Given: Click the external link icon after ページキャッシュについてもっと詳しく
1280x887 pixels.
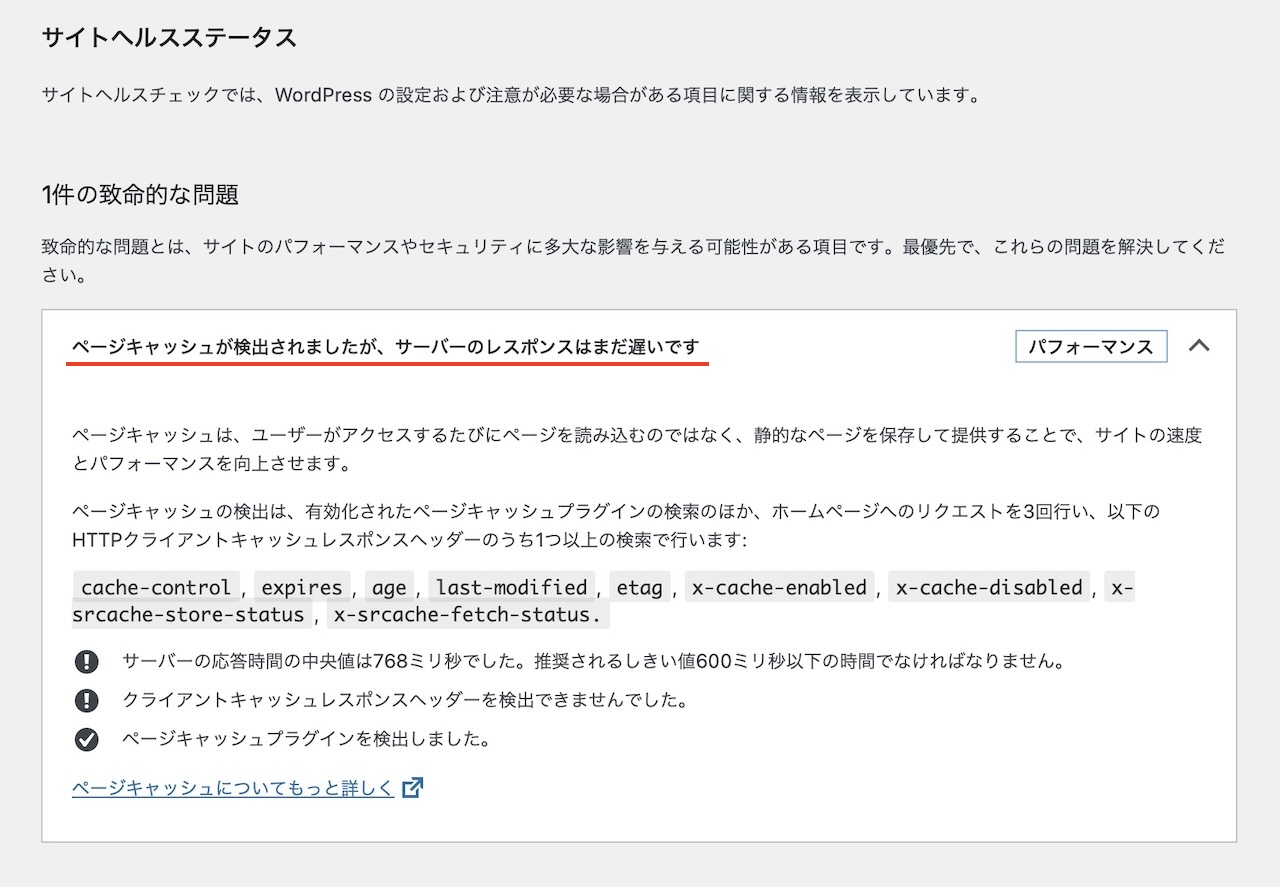Looking at the screenshot, I should (412, 788).
